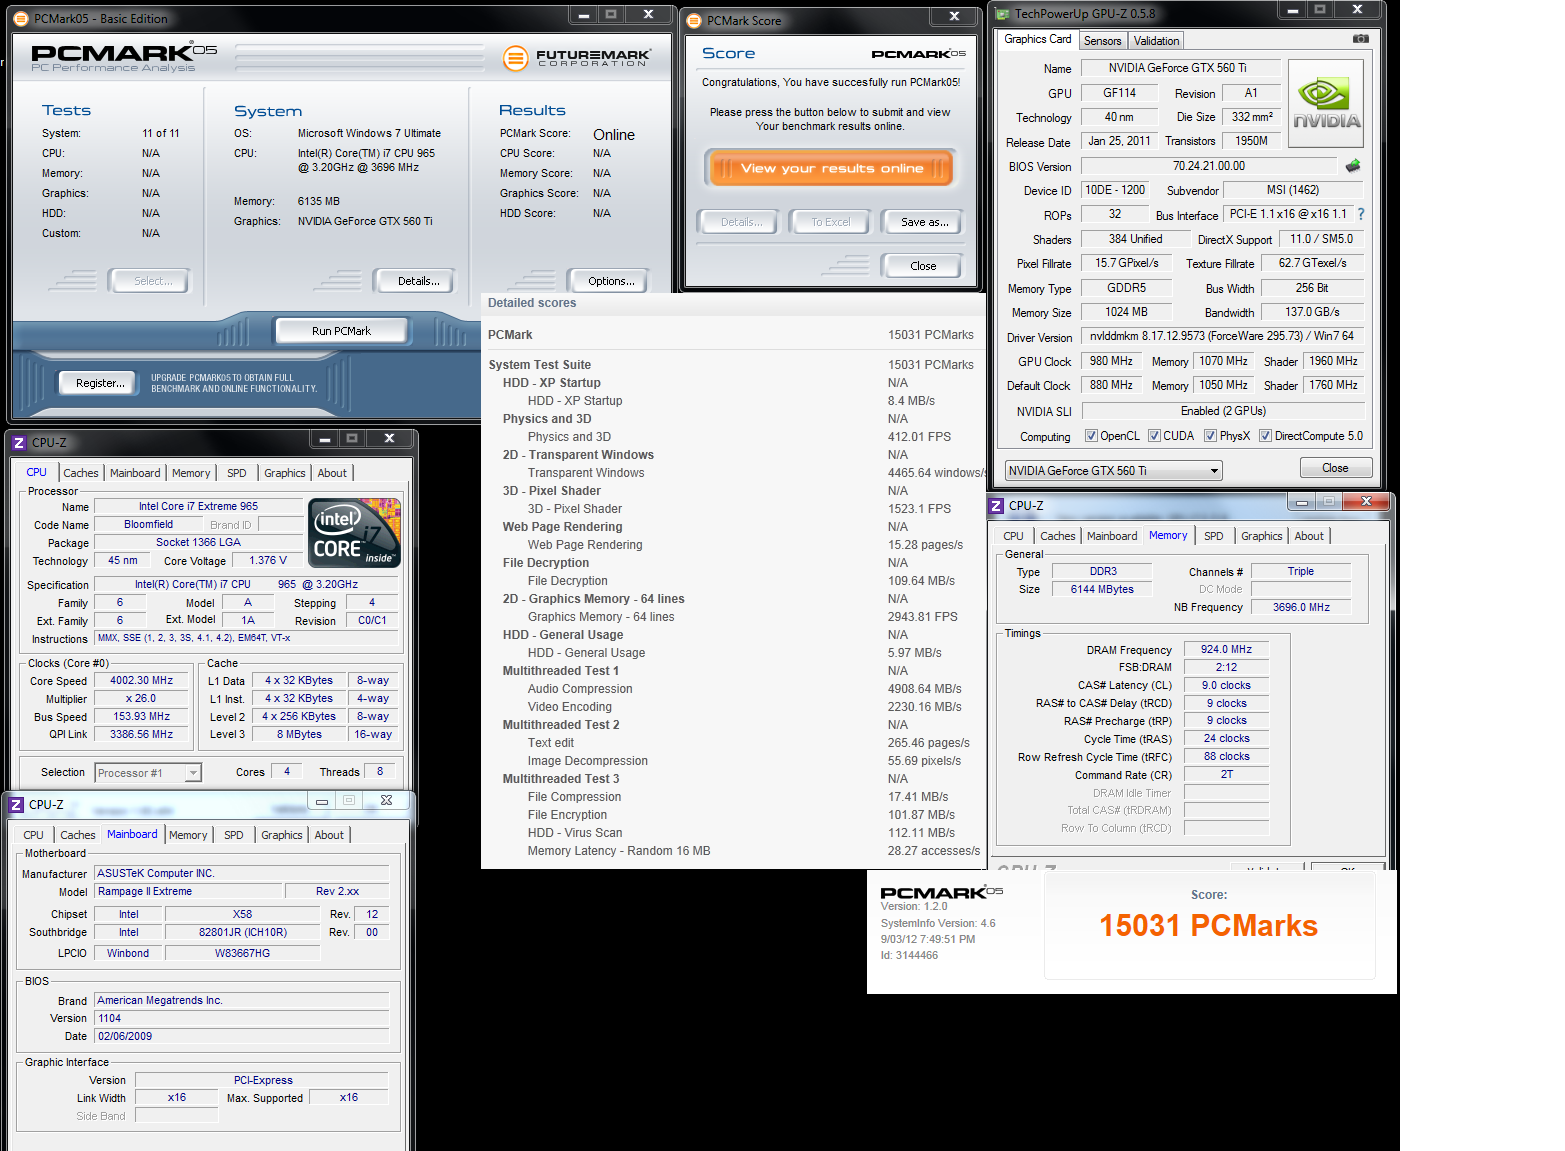Click the BIOS version save chip icon
This screenshot has width=1565, height=1151.
(x=1353, y=166)
